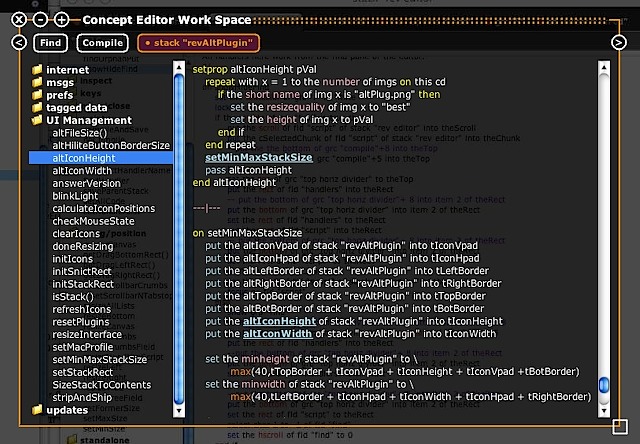640x444 pixels.
Task: Open the msgs folder
Action: pyautogui.click(x=53, y=82)
